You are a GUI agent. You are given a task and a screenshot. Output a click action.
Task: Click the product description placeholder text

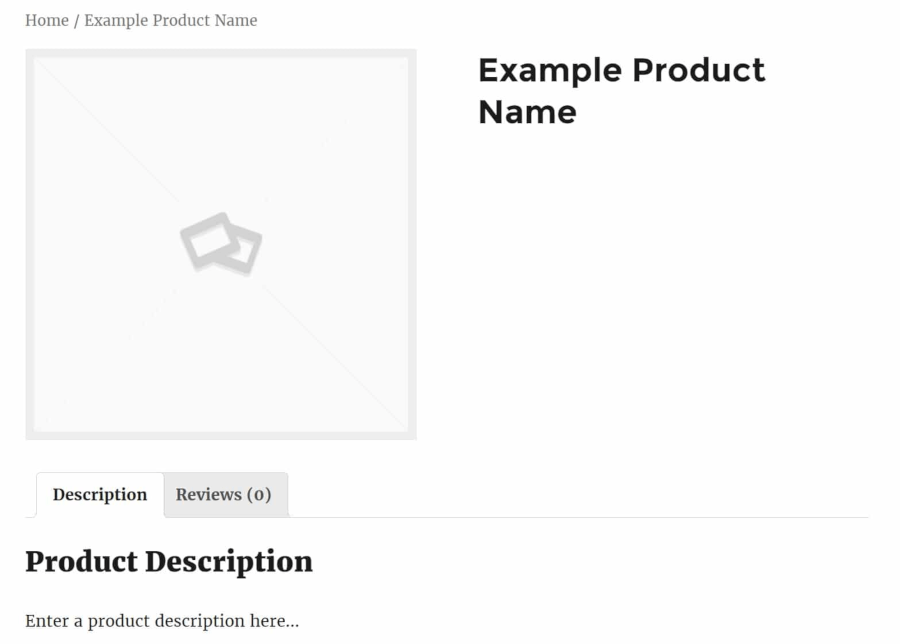(163, 620)
